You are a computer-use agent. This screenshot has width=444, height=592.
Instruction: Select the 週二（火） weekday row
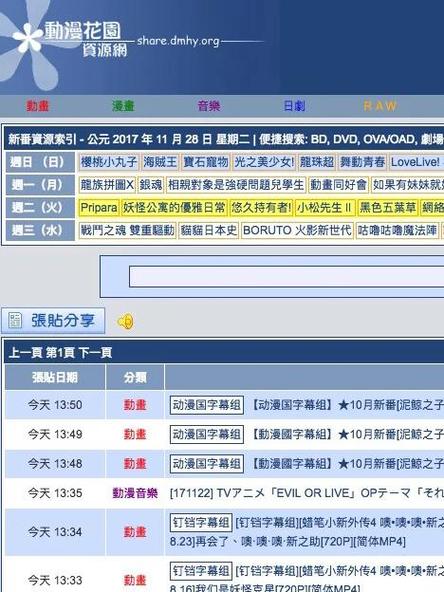40,207
